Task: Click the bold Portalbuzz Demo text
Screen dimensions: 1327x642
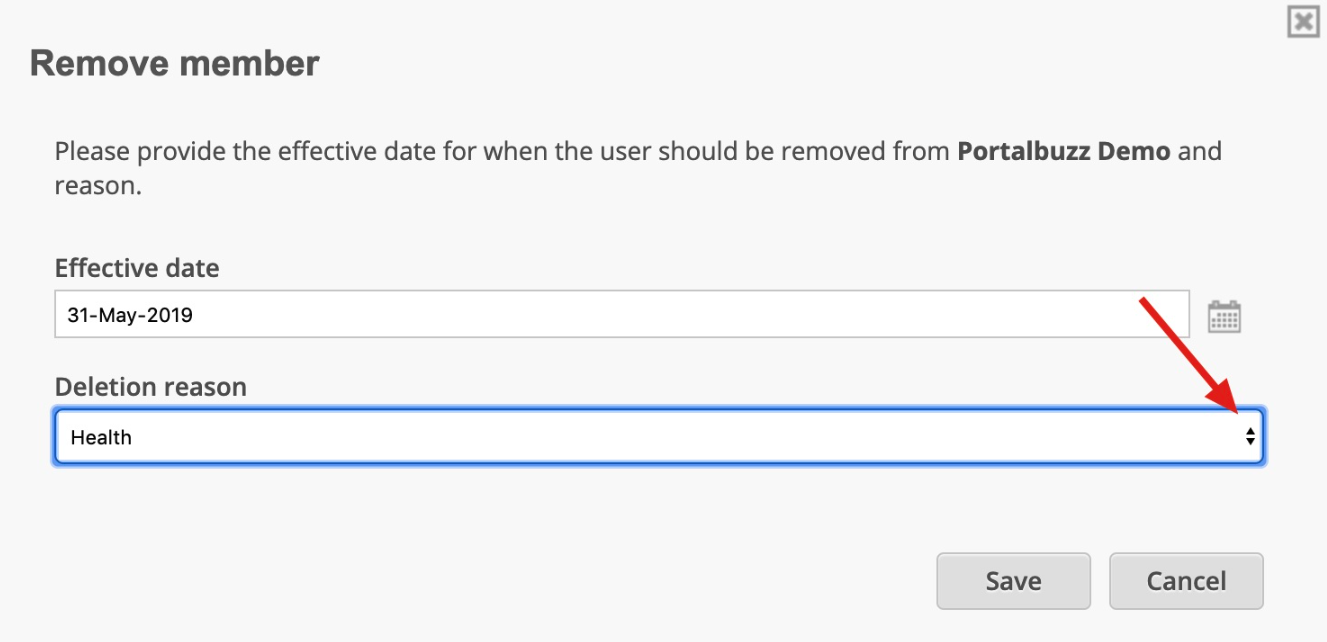Action: (x=1064, y=152)
